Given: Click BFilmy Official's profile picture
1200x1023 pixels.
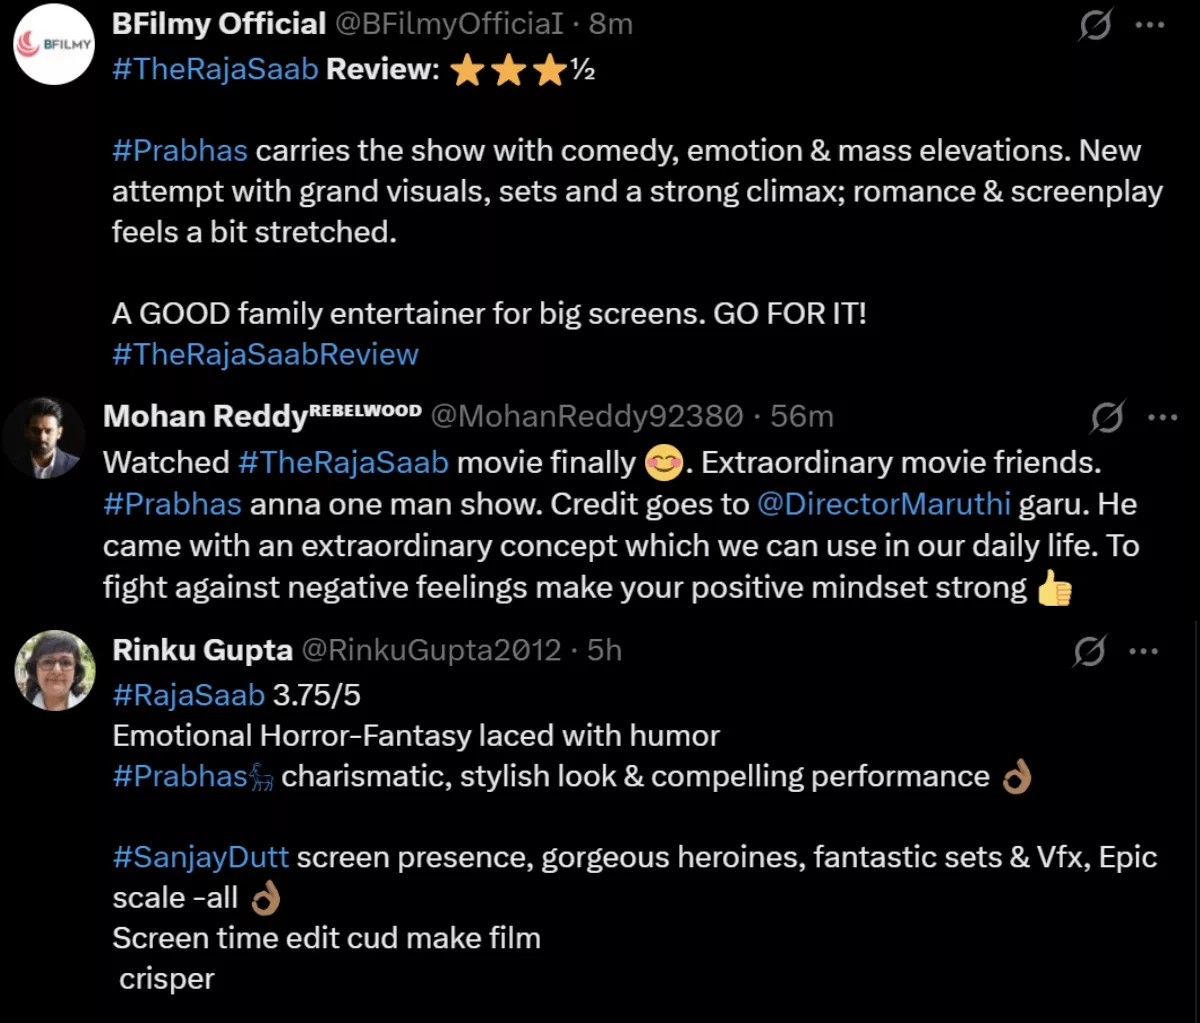Looking at the screenshot, I should [x=54, y=44].
